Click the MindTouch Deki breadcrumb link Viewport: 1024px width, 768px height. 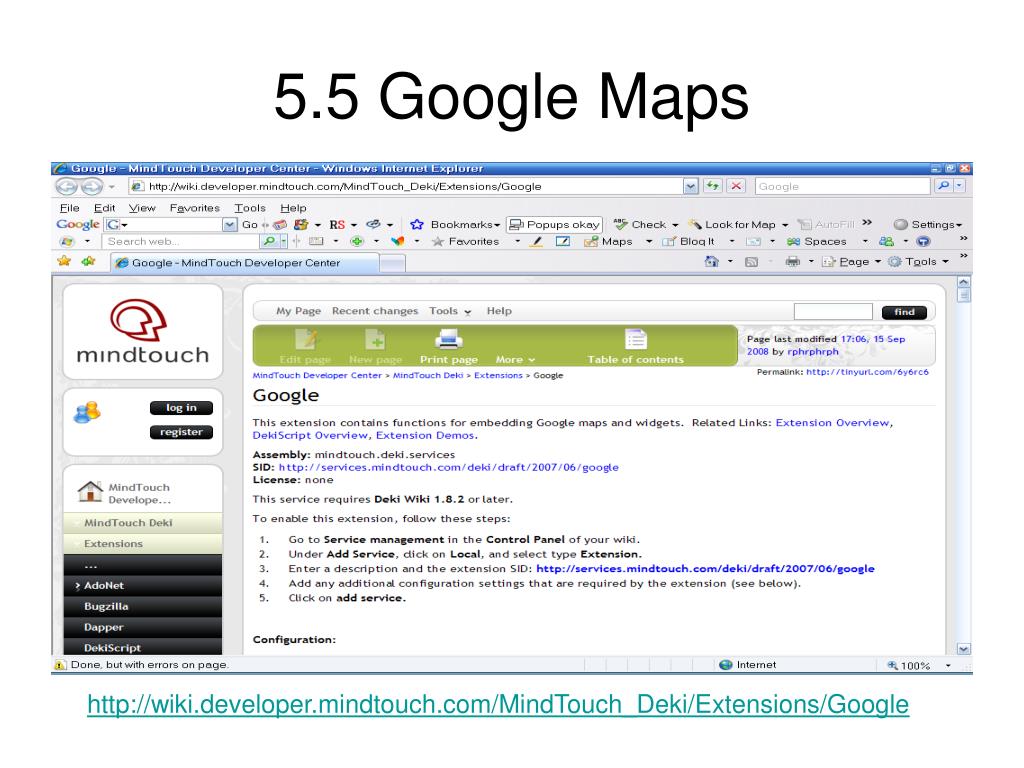428,376
